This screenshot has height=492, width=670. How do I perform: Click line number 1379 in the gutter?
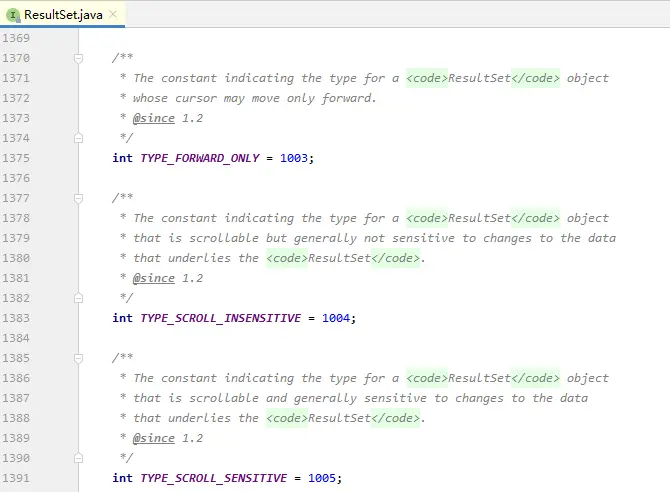[16, 238]
